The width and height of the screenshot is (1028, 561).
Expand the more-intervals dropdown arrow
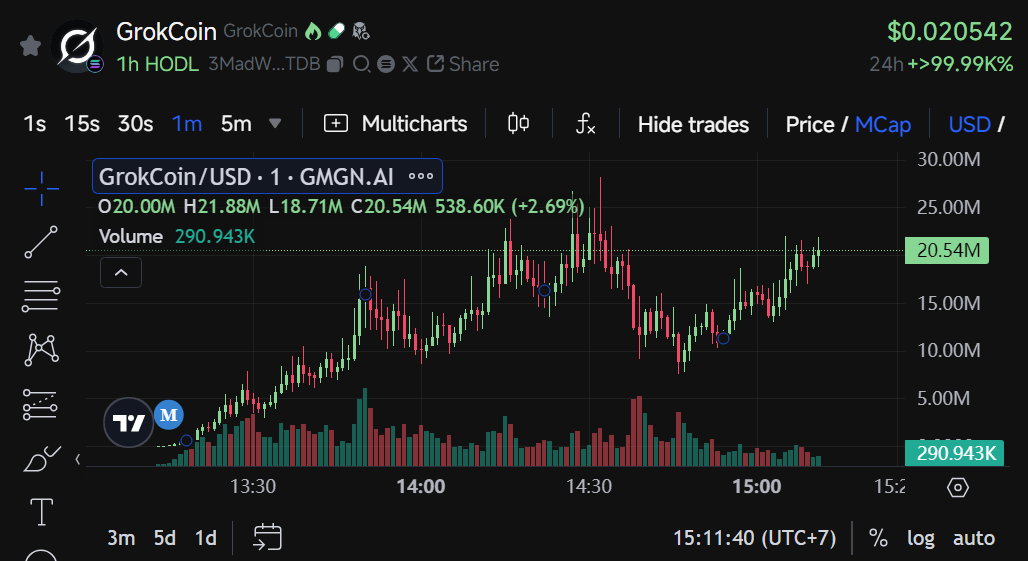tap(275, 123)
